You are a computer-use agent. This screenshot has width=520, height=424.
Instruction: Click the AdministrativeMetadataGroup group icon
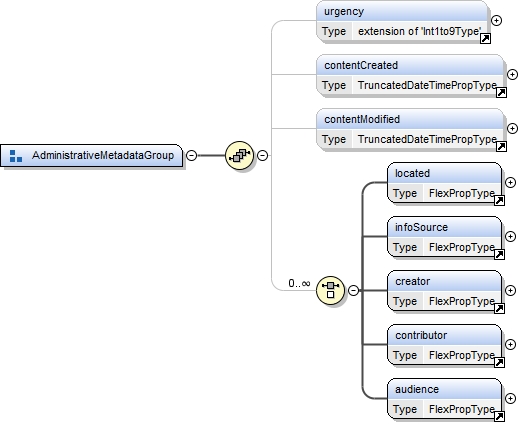point(16,156)
